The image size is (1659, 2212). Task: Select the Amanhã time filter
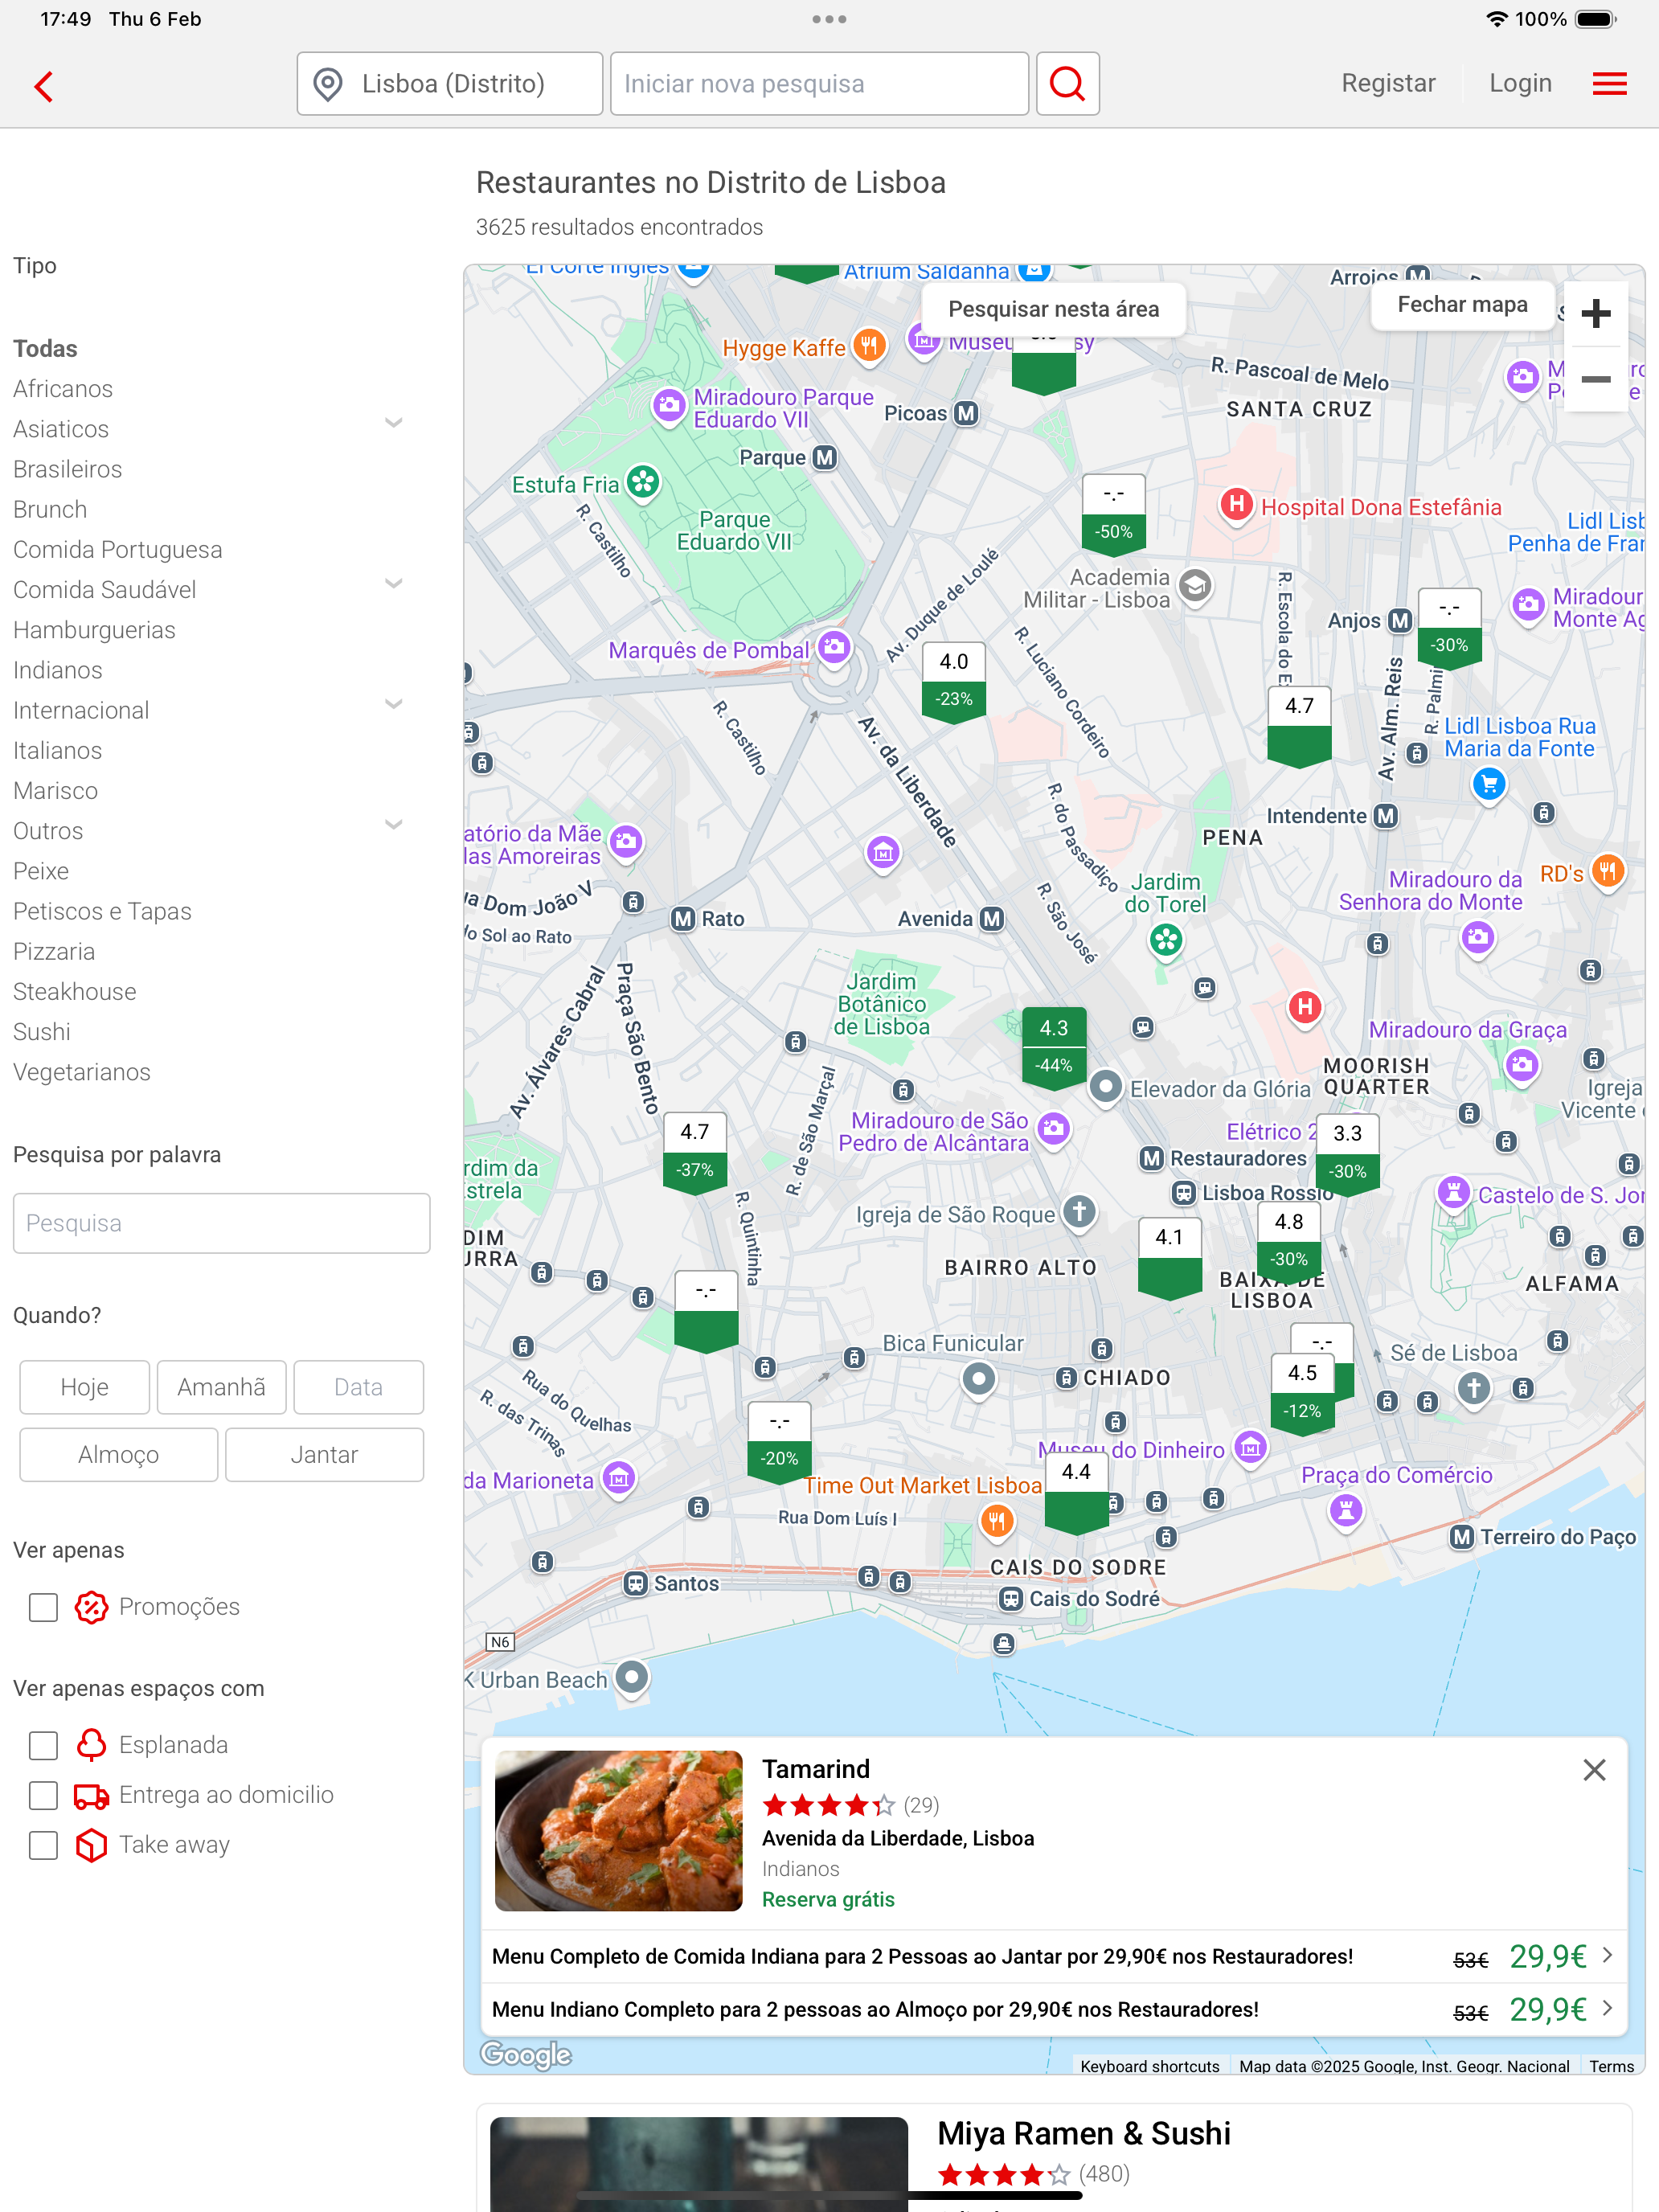coord(221,1386)
